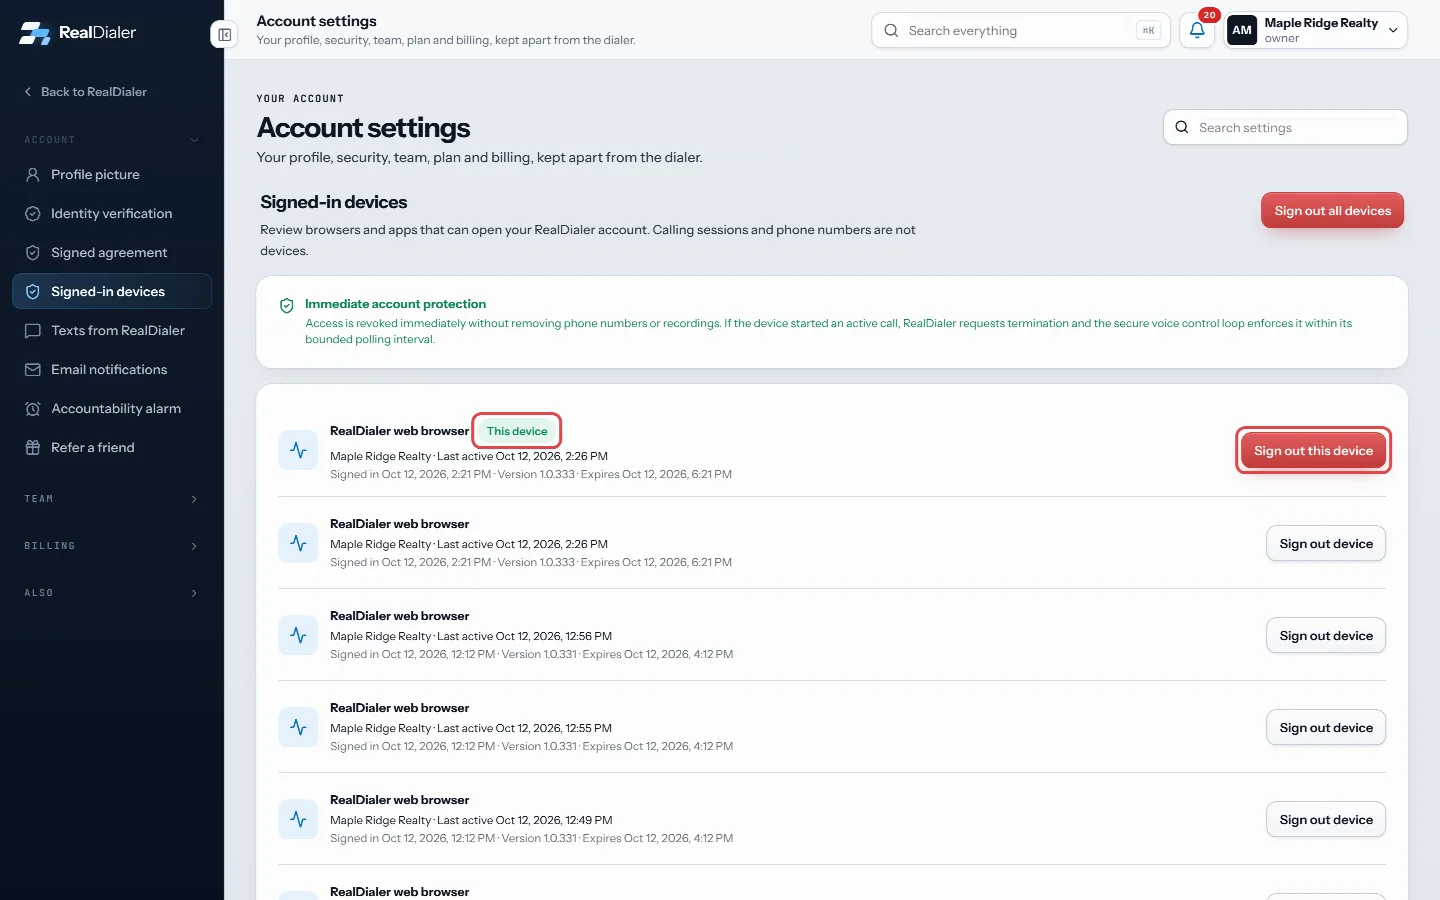Open Identity verification settings

112,213
